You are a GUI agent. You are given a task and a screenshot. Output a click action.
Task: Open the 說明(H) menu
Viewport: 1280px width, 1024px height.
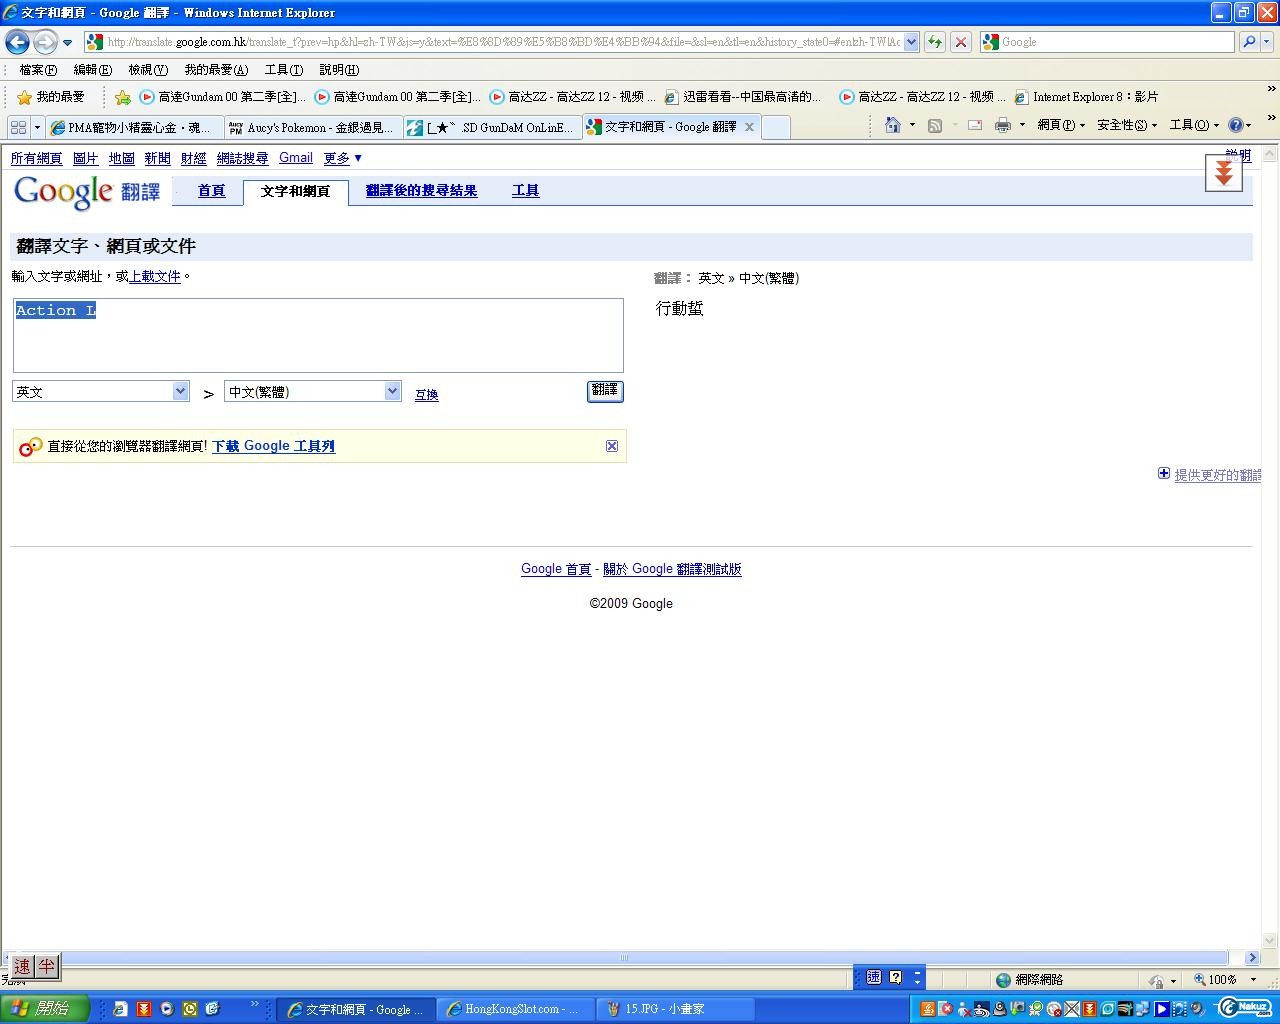coord(339,70)
